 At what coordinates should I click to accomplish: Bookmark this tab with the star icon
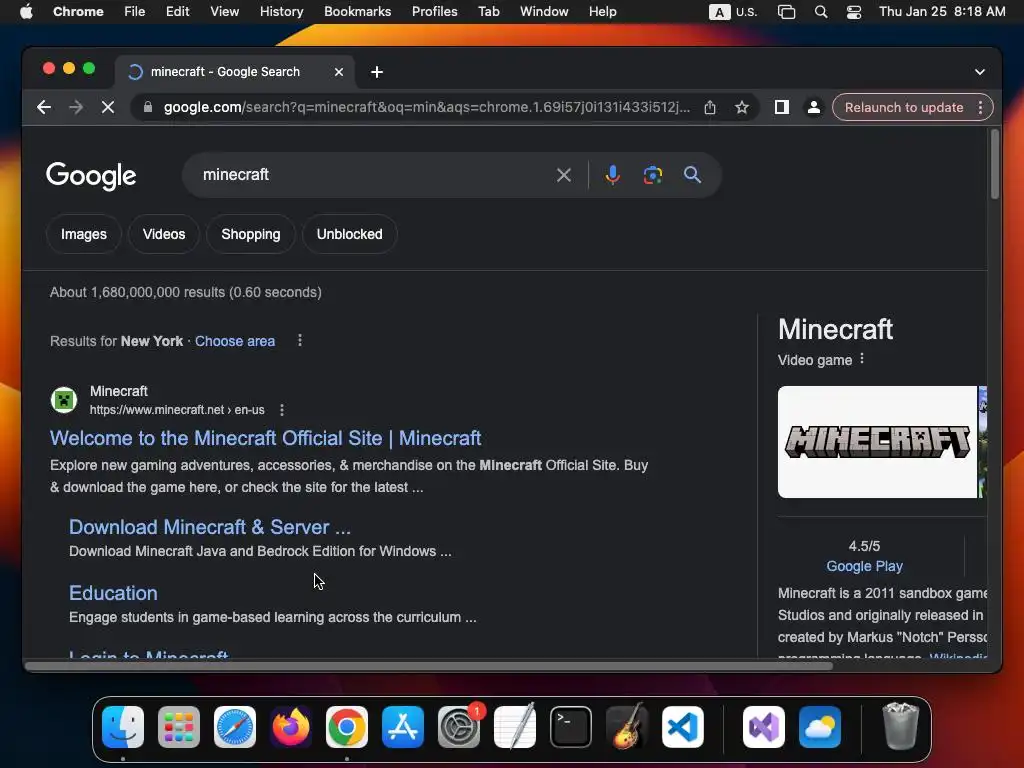[x=742, y=107]
